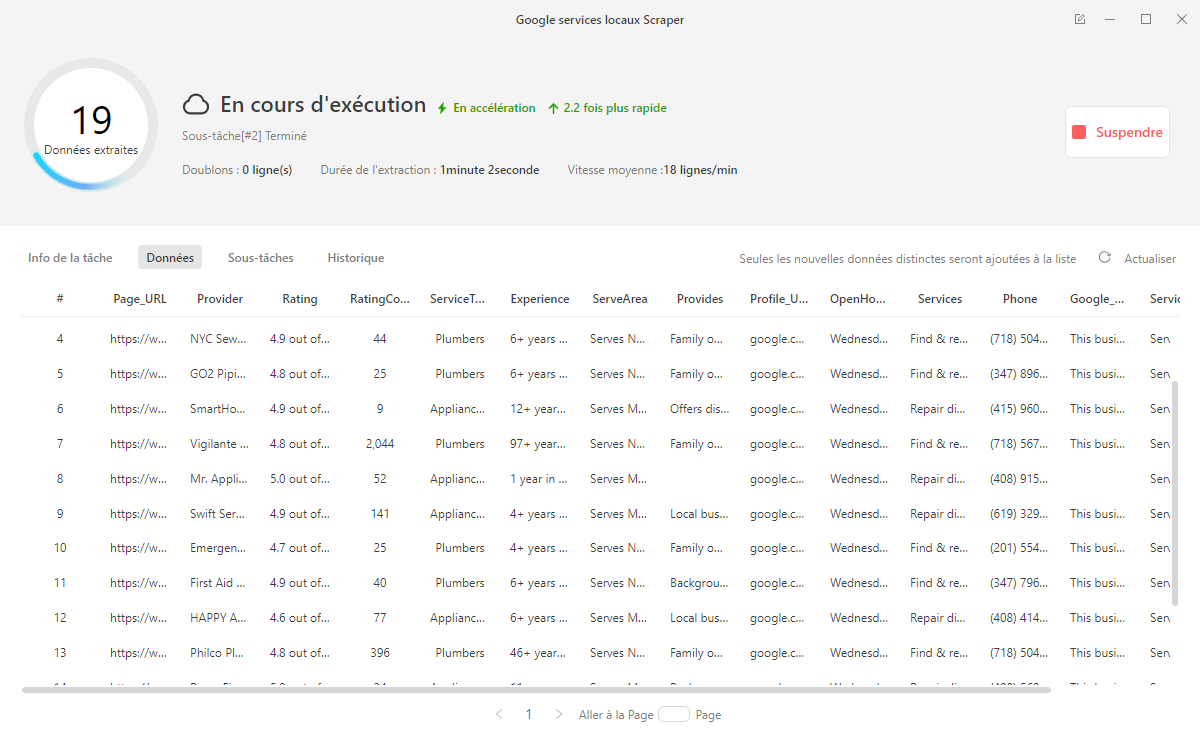The height and width of the screenshot is (734, 1200).
Task: Click the previous page chevron arrow
Action: click(500, 714)
